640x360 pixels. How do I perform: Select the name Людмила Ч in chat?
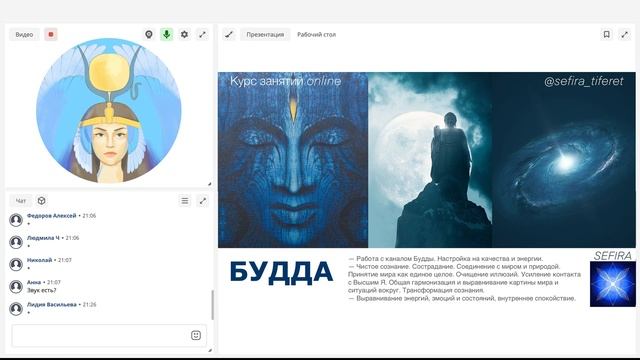point(43,238)
